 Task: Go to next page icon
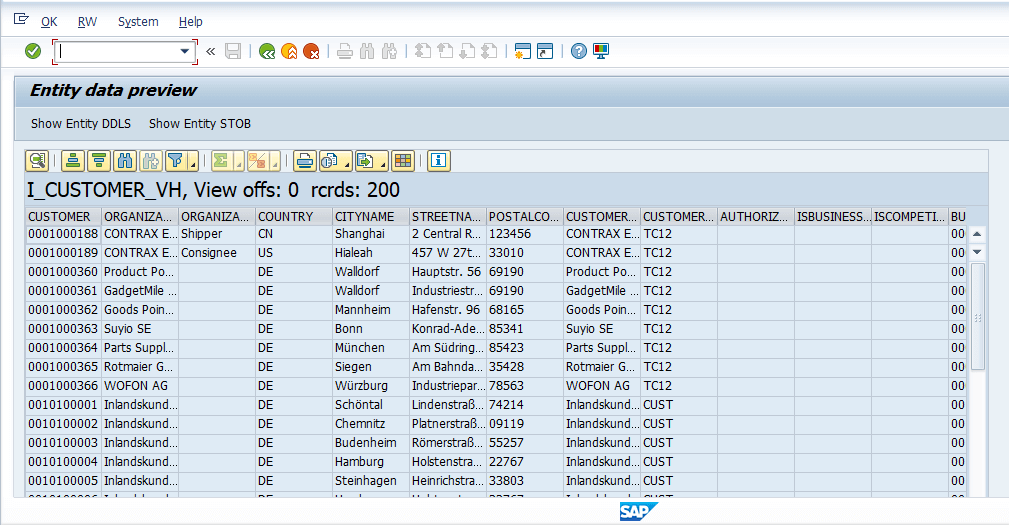(467, 51)
